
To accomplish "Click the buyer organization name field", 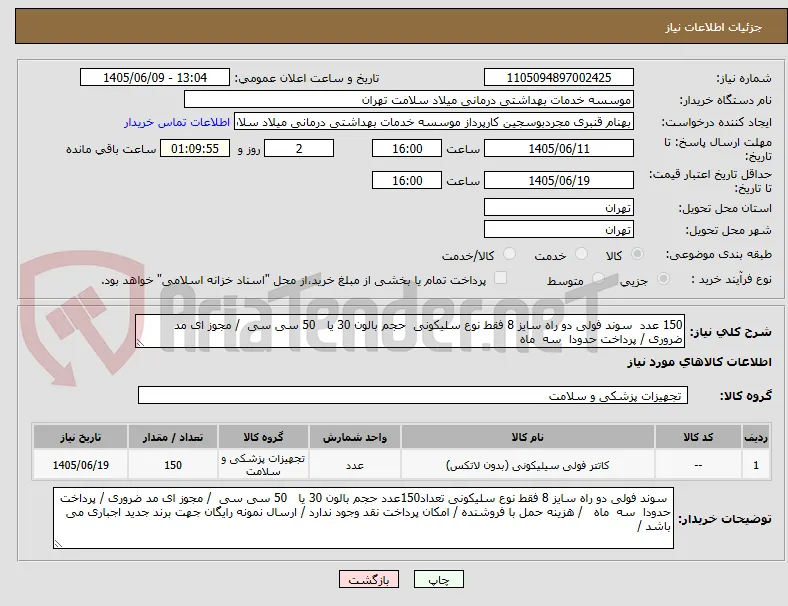I will point(409,99).
